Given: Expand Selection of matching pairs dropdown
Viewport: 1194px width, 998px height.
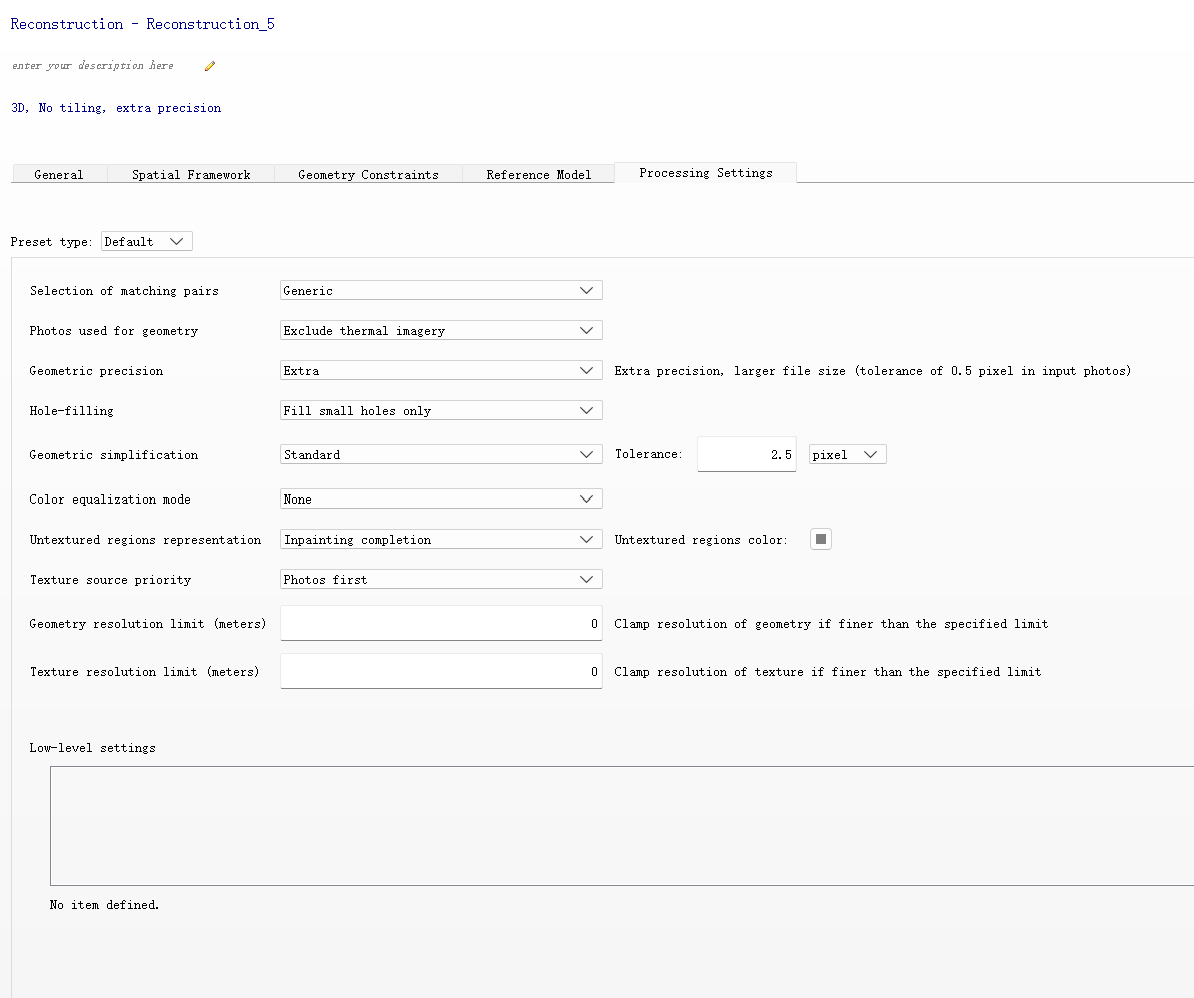Looking at the screenshot, I should [x=441, y=290].
